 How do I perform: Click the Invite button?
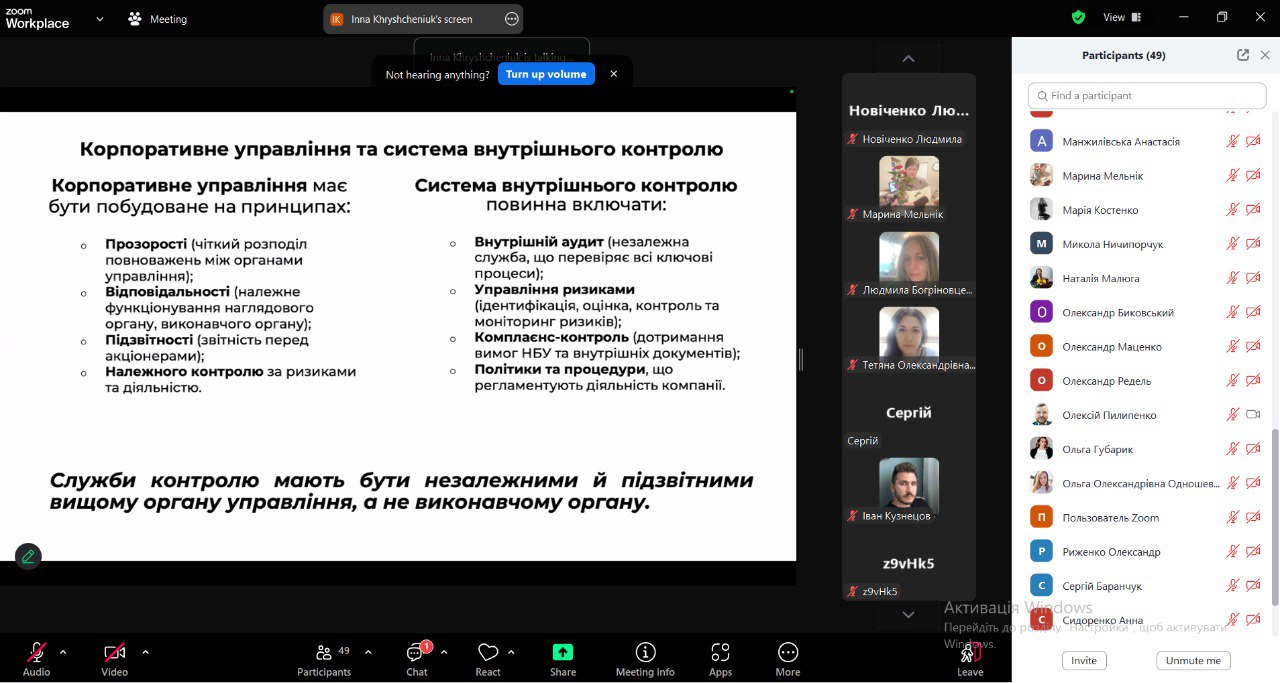tap(1084, 661)
